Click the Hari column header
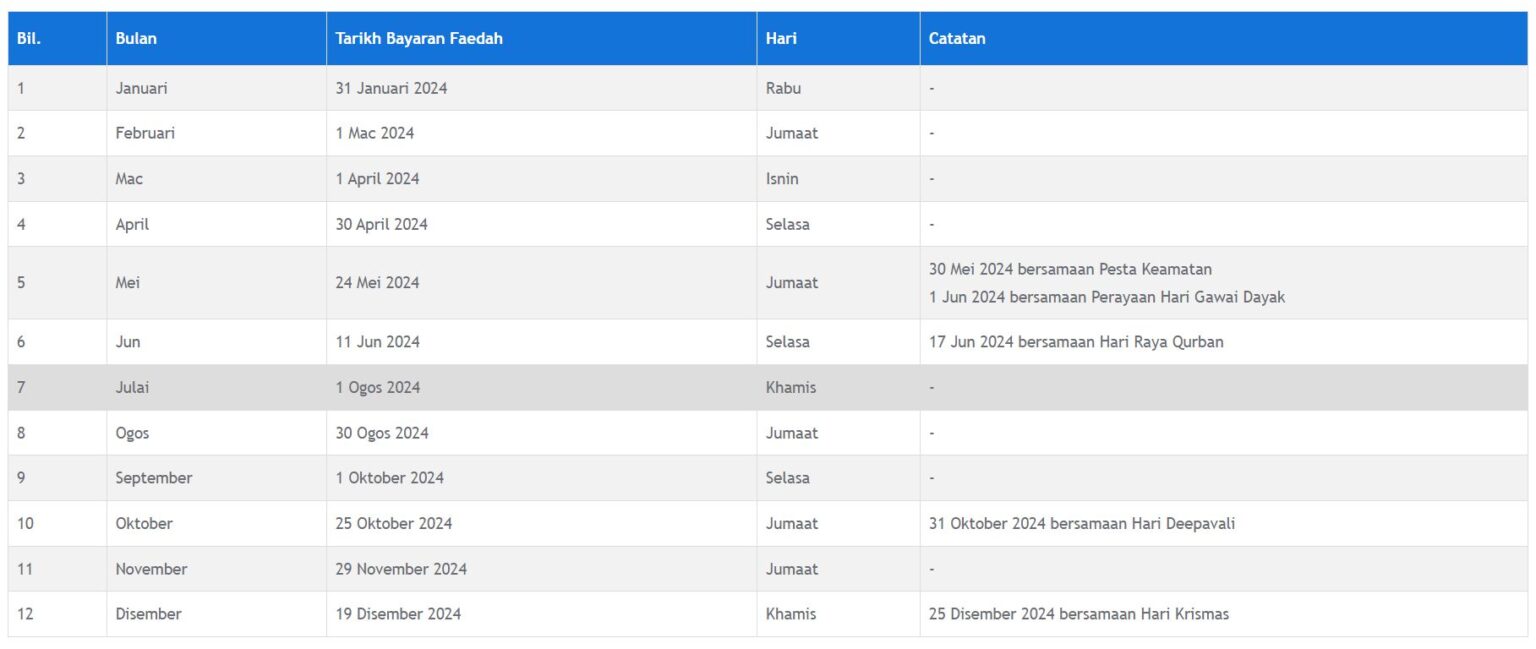The image size is (1536, 649). 781,39
